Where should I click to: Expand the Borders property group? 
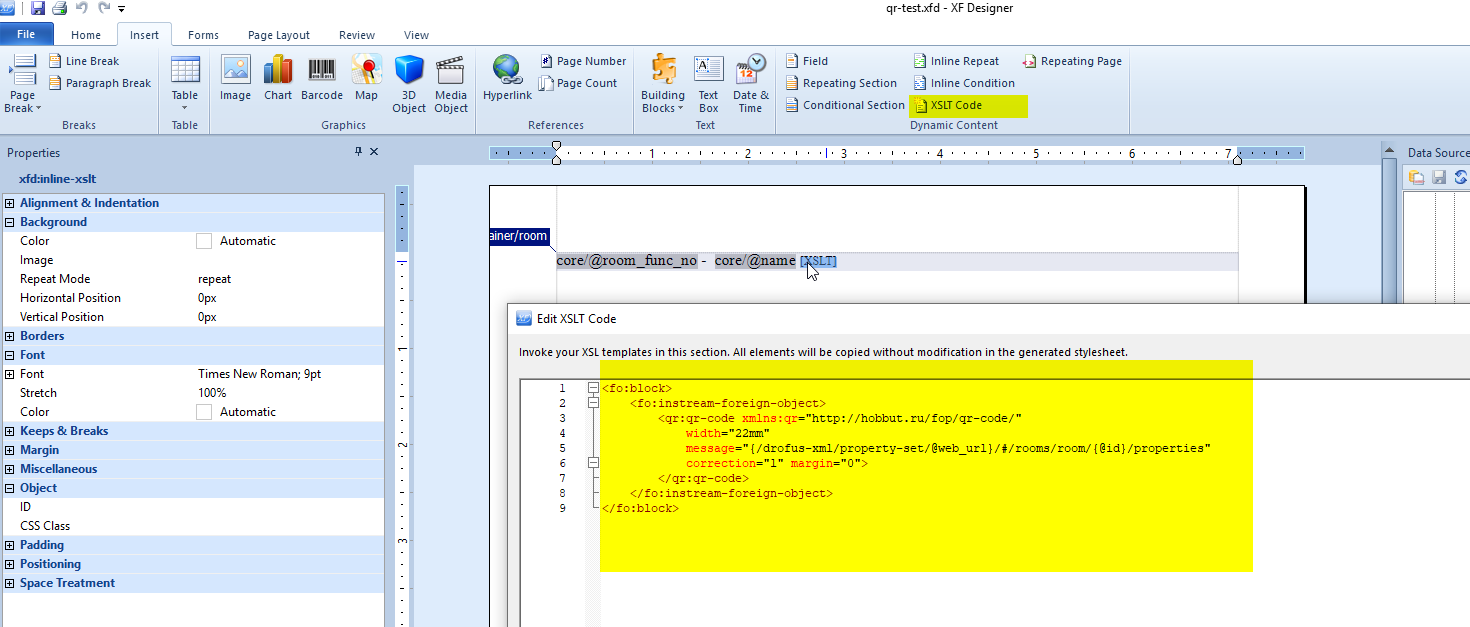tap(10, 336)
